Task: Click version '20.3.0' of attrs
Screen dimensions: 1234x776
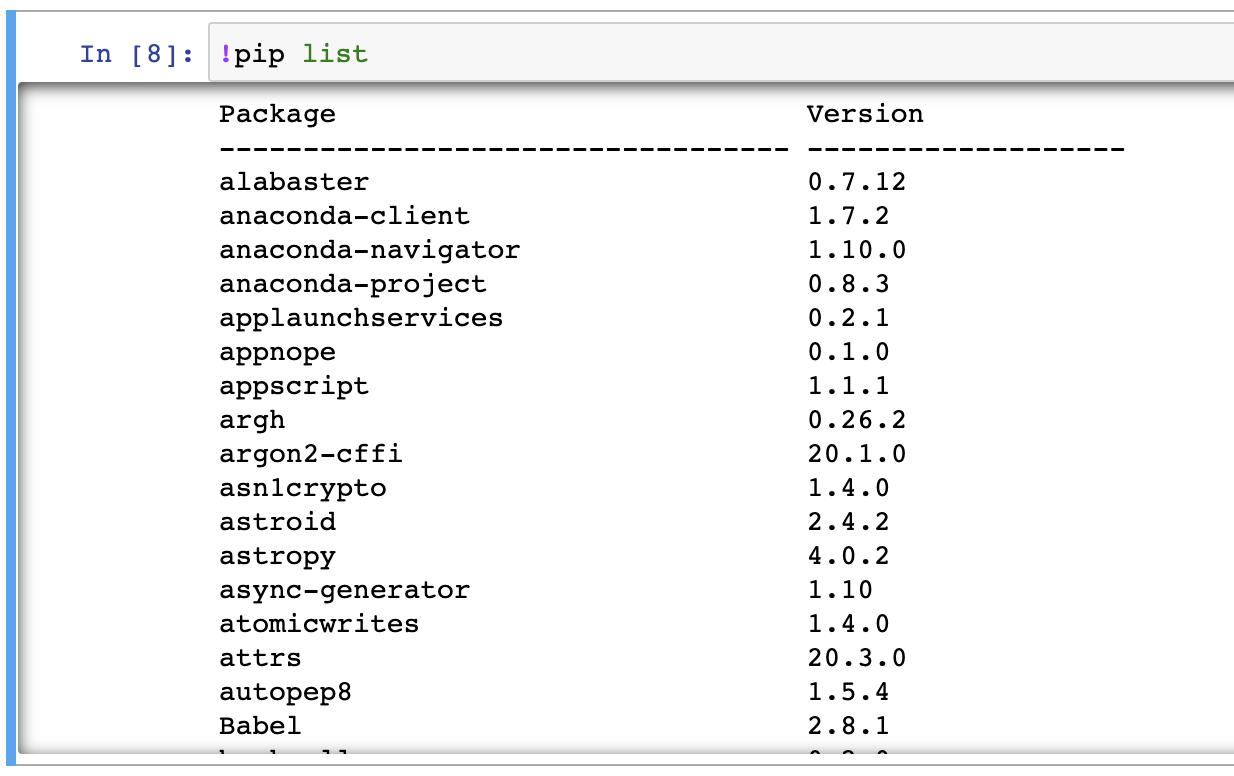Action: [x=857, y=658]
